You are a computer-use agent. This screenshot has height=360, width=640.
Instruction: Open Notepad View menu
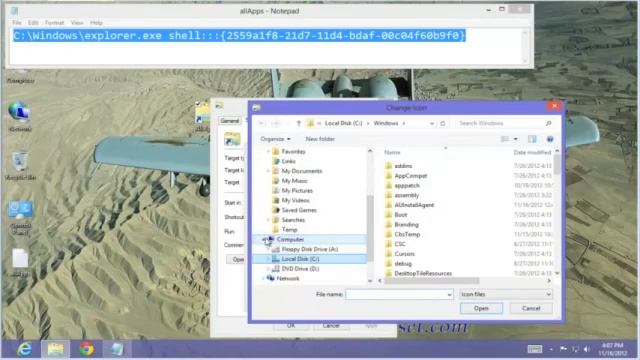click(77, 22)
